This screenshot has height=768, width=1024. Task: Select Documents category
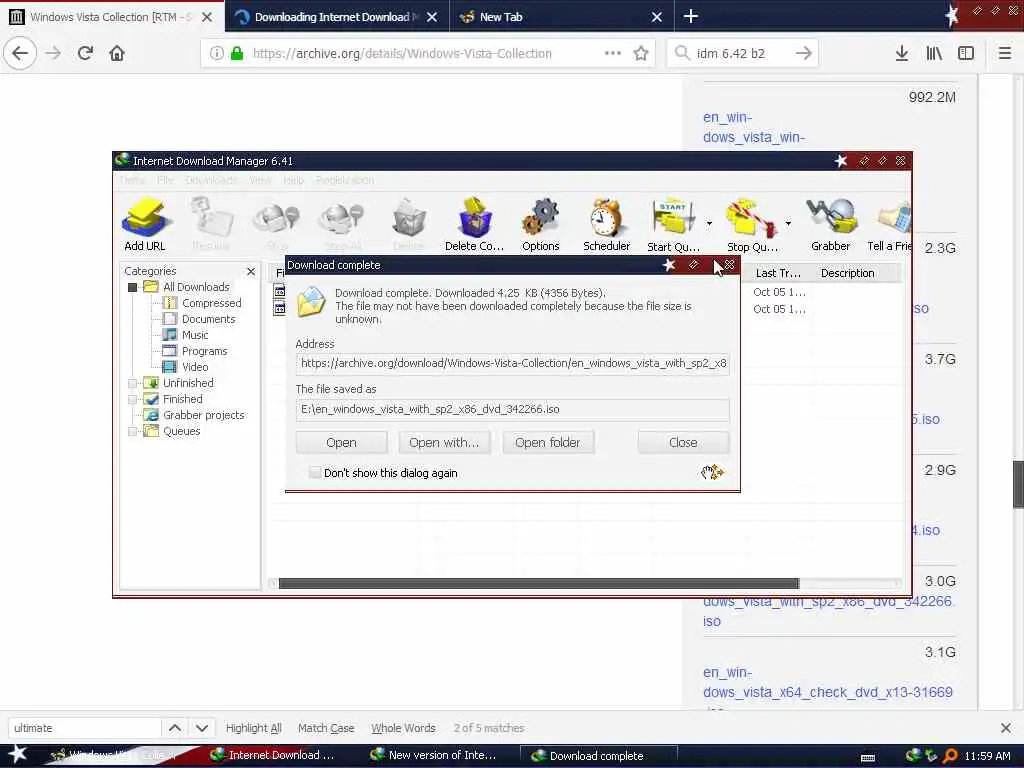point(208,319)
